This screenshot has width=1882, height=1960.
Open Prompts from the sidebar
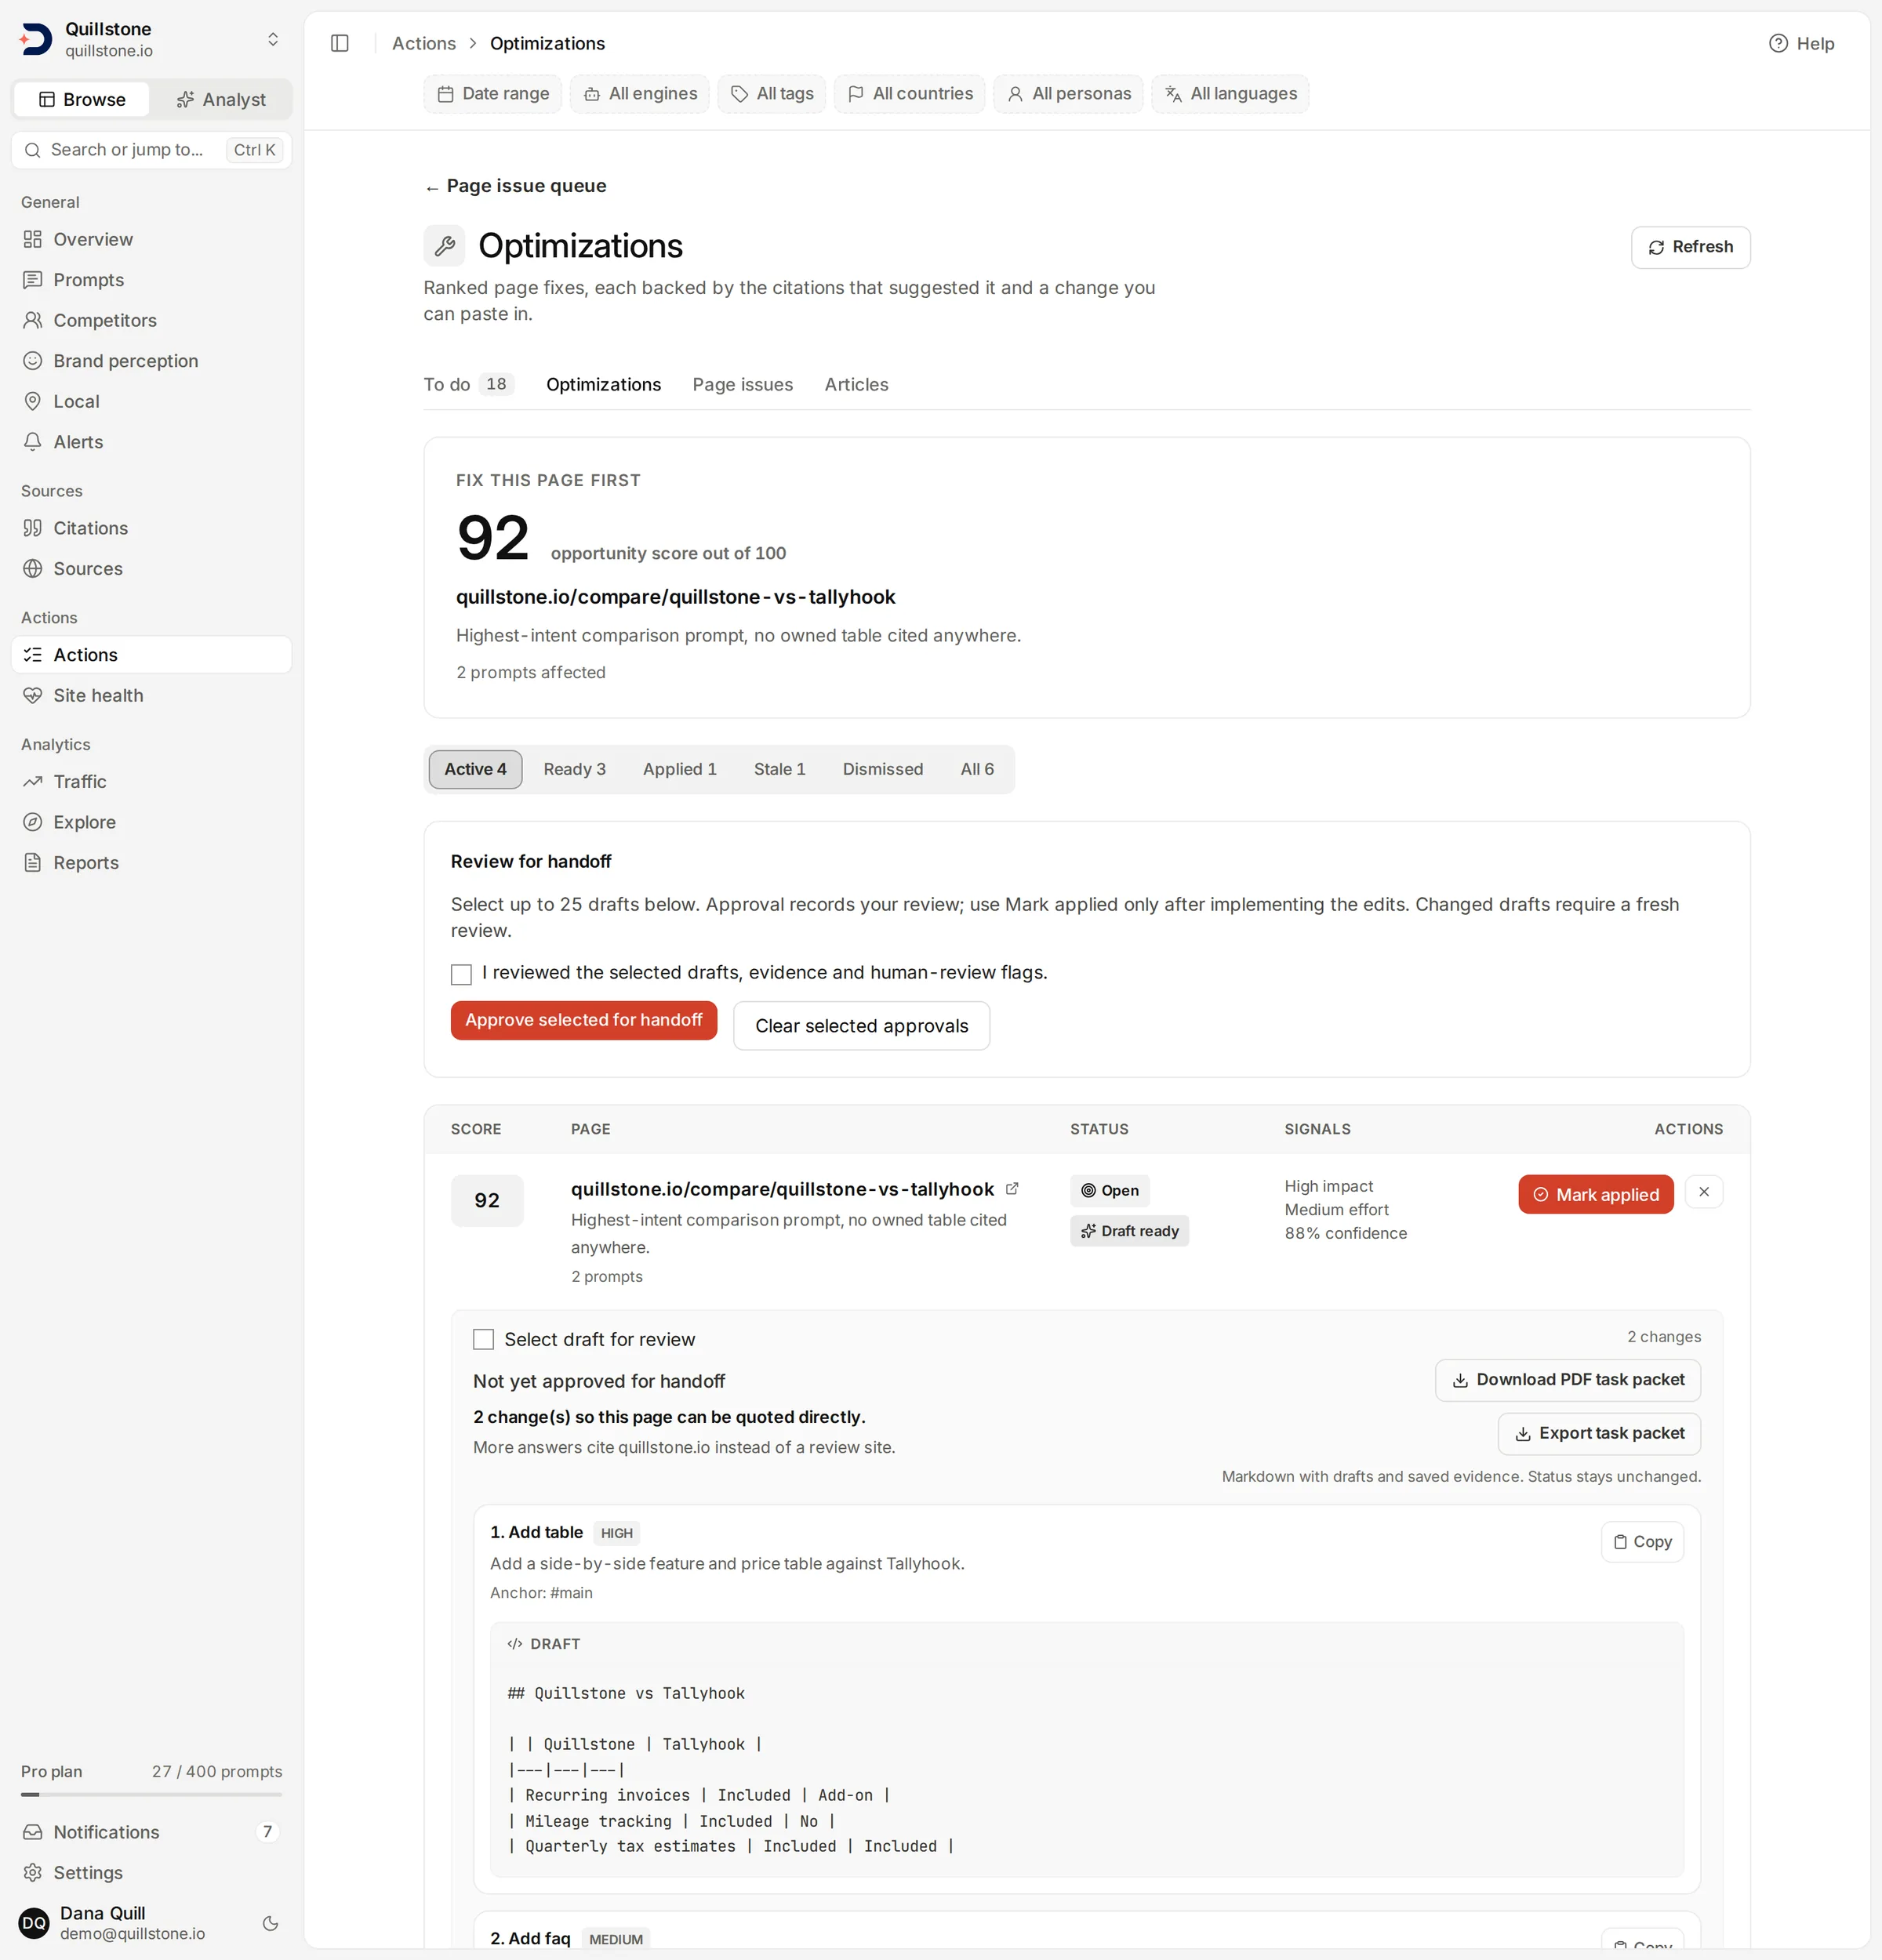point(151,280)
